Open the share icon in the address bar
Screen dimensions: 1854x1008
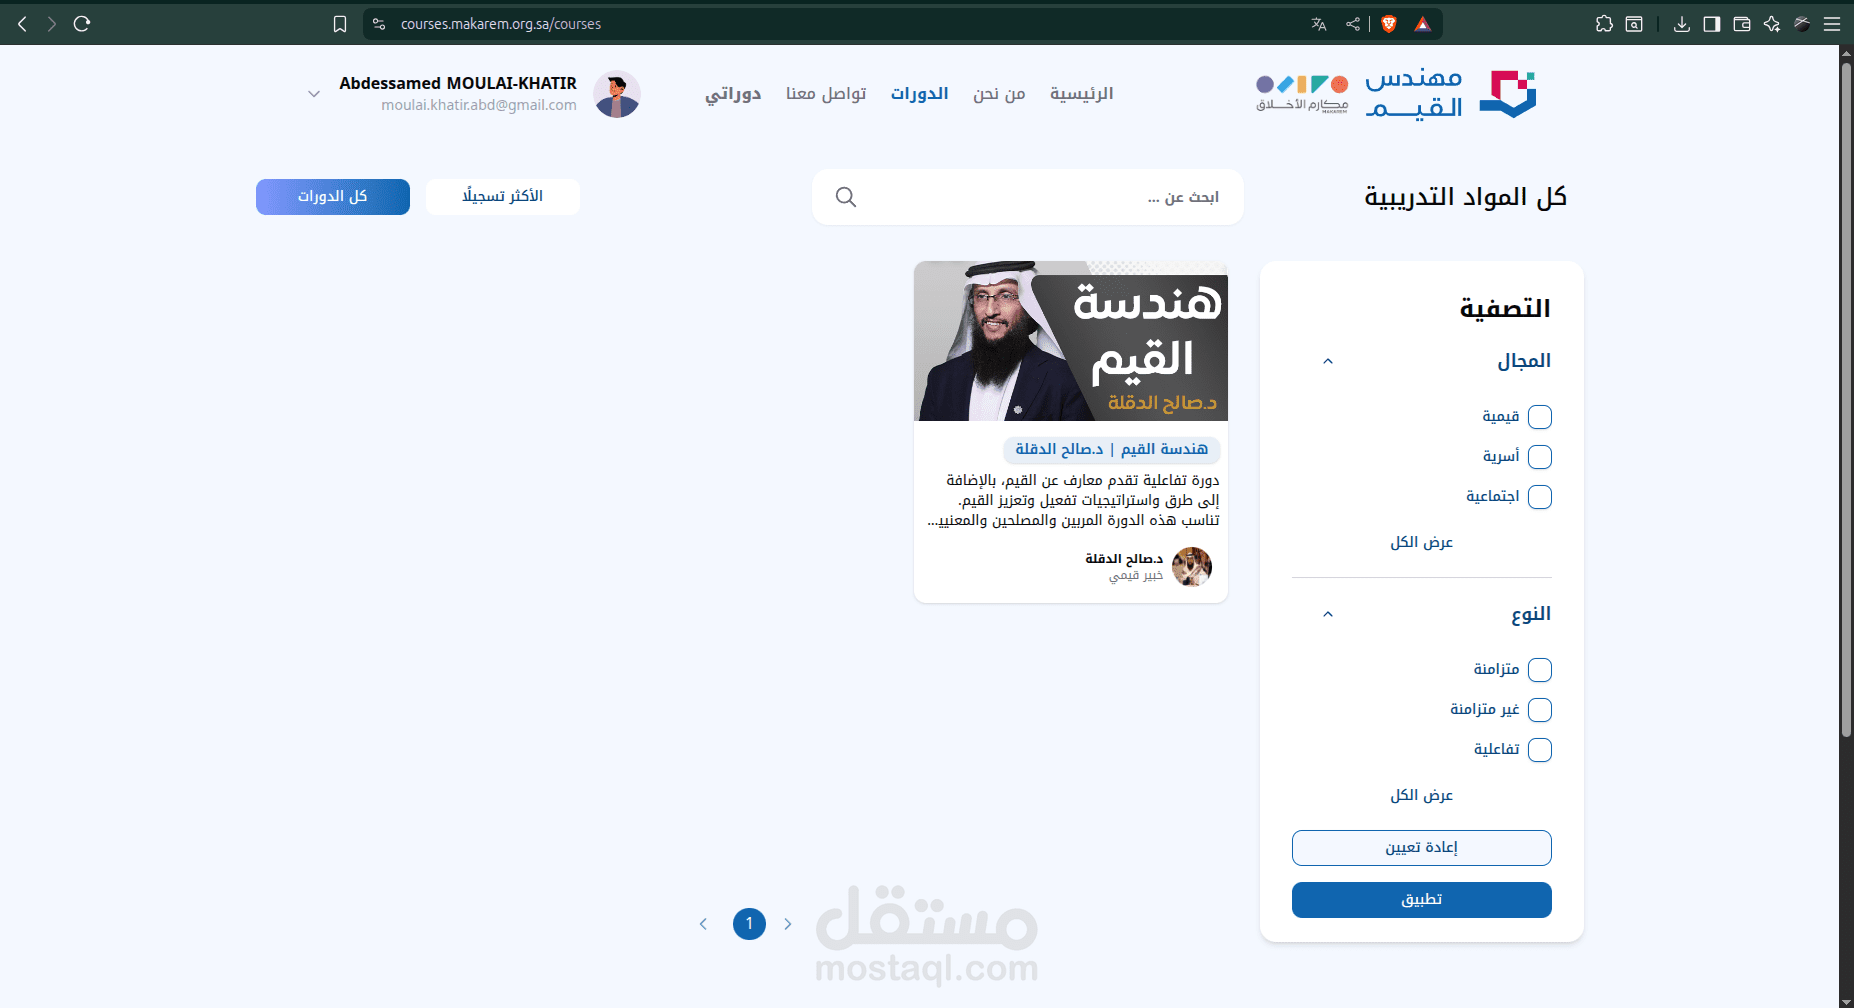pos(1353,24)
